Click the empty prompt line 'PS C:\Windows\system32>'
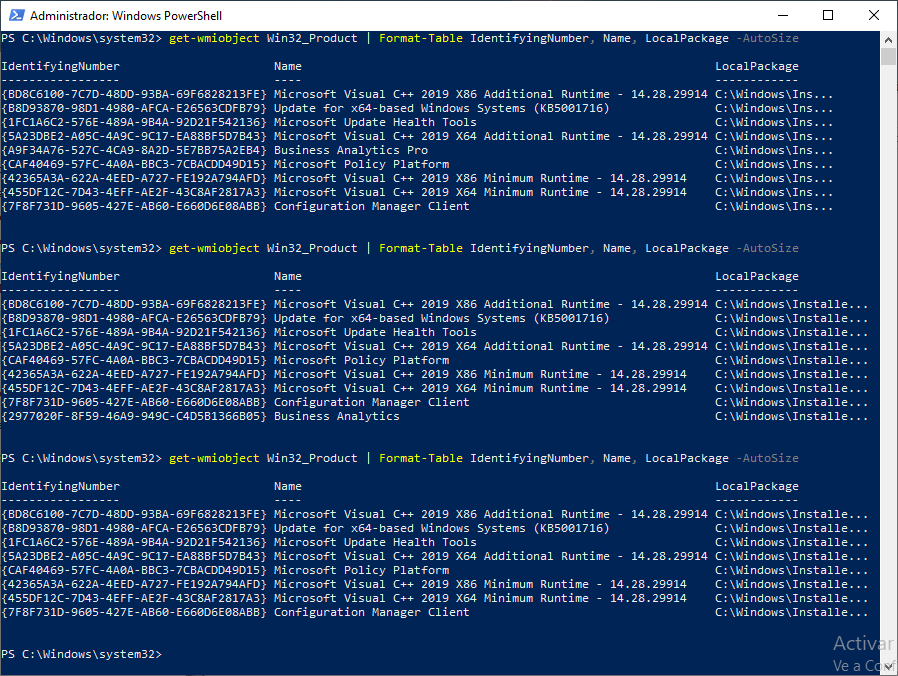The height and width of the screenshot is (676, 898). pos(82,654)
